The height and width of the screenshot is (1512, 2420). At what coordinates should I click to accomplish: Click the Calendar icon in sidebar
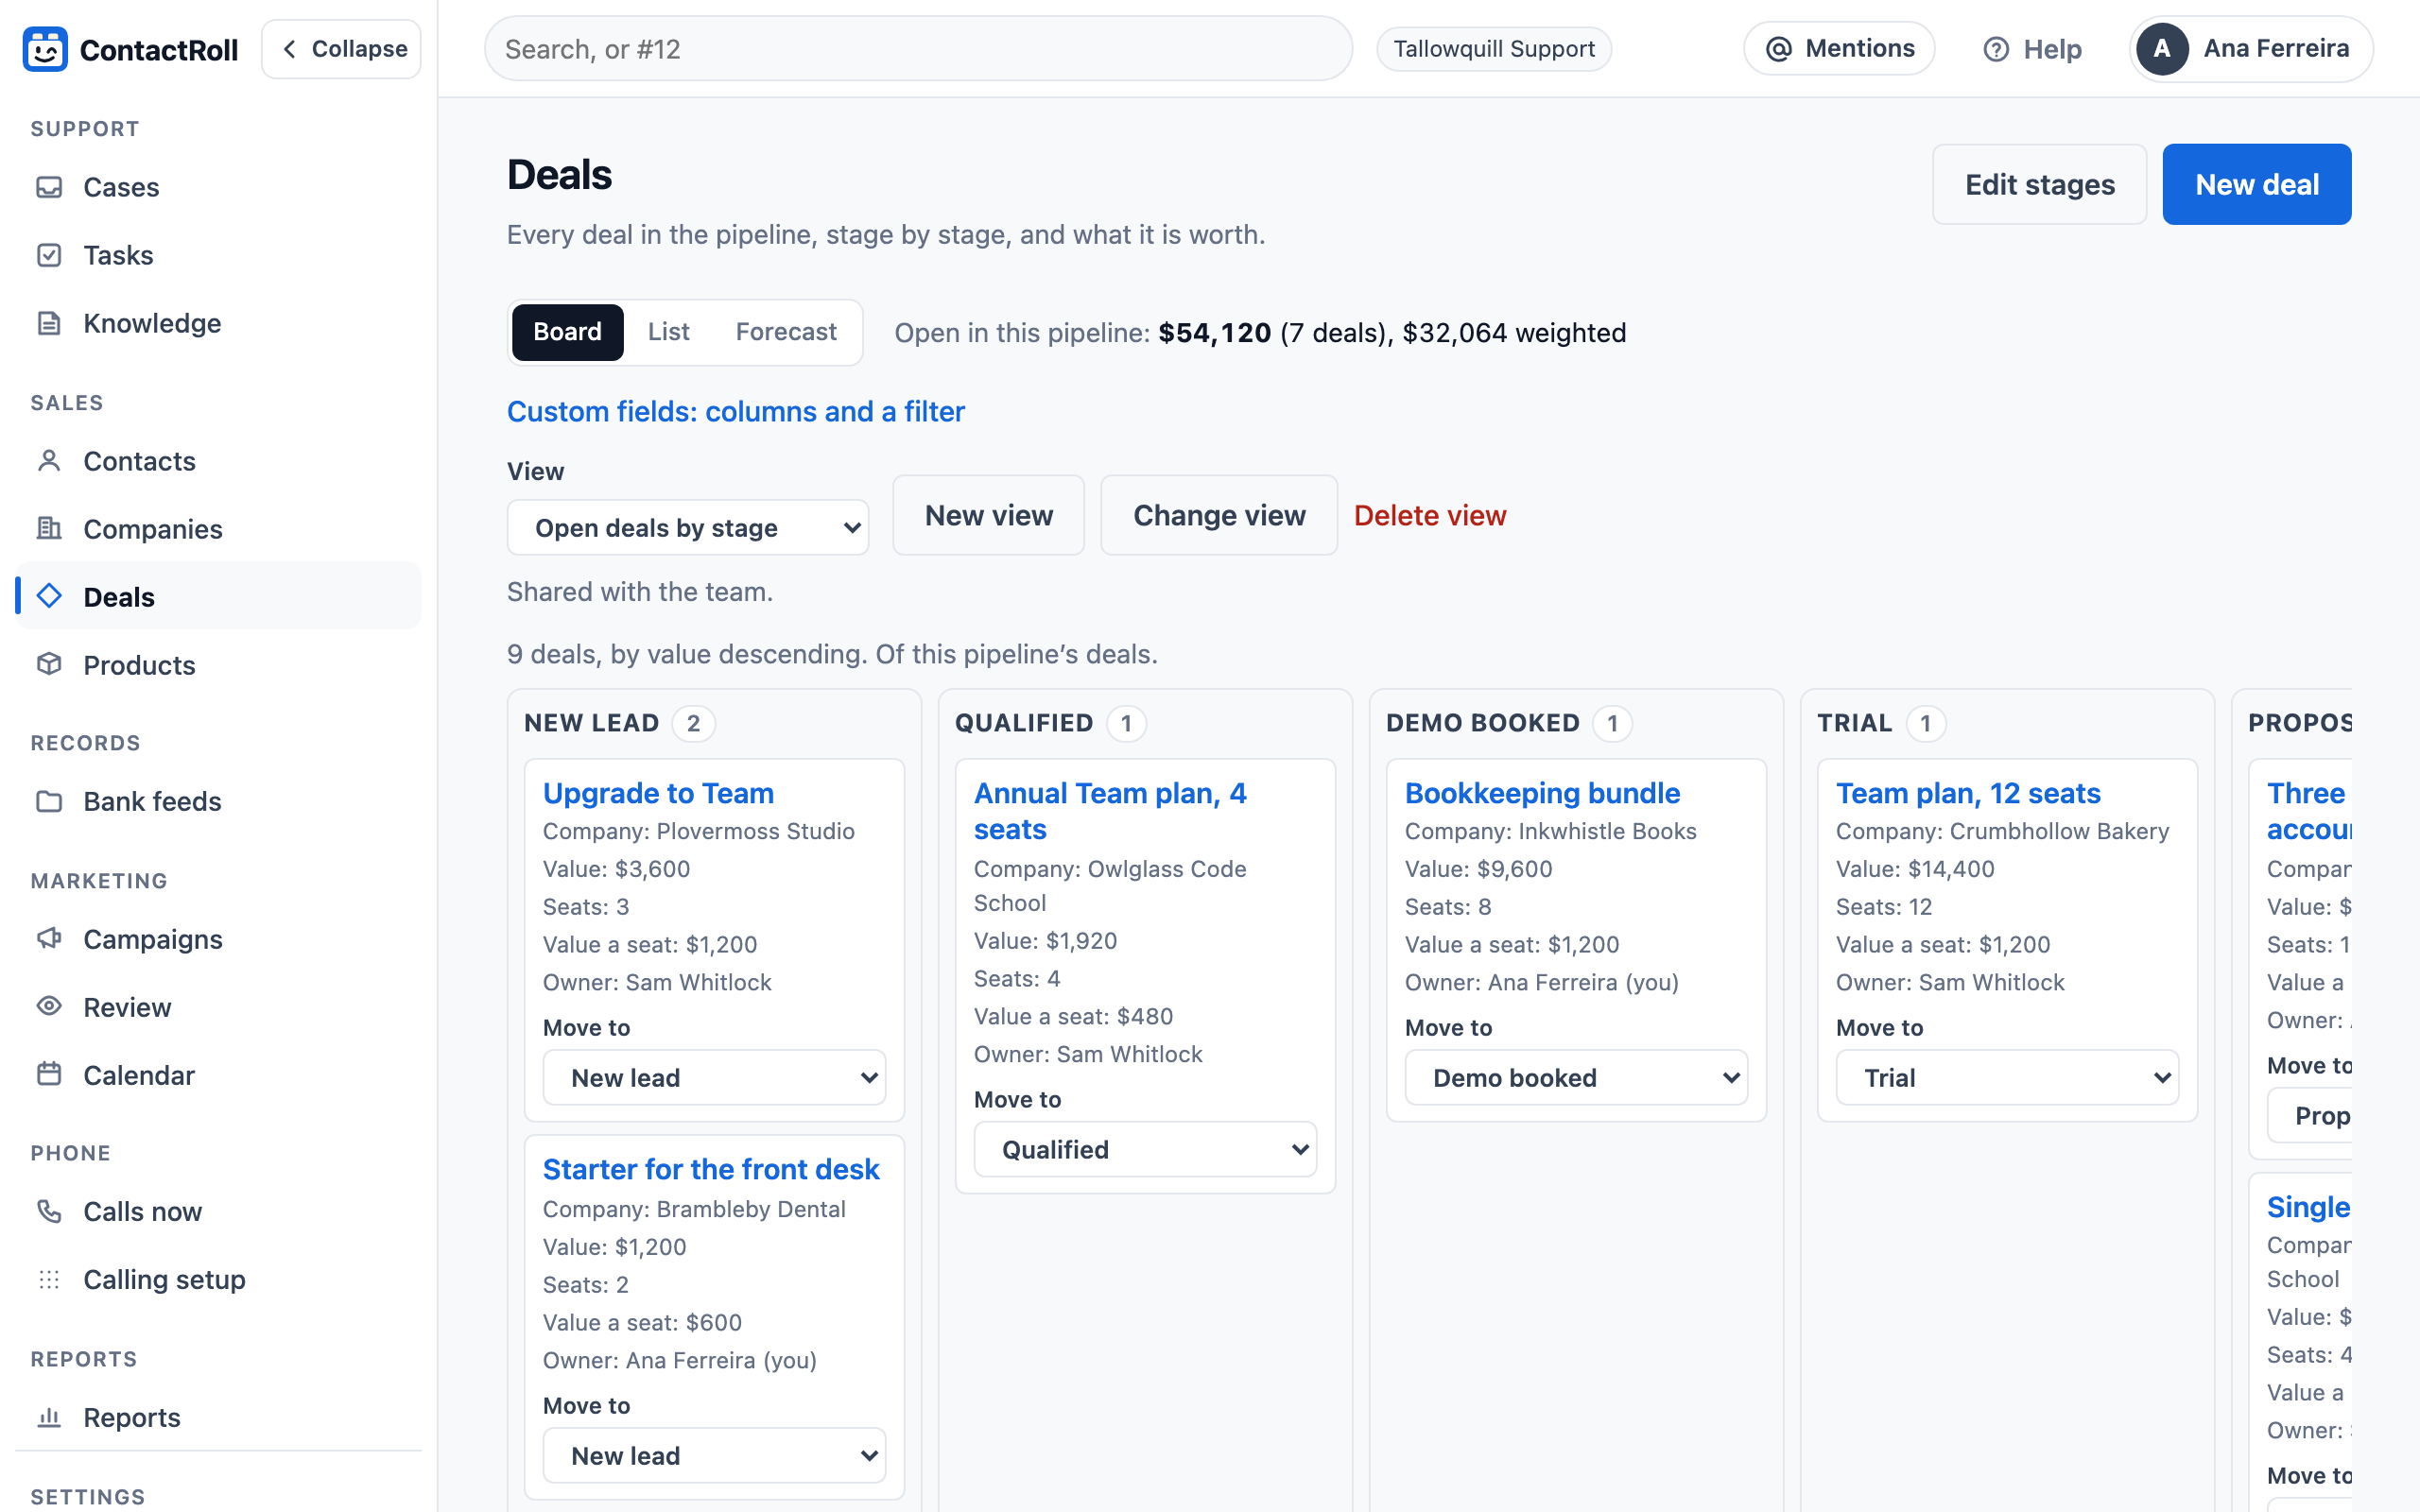49,1075
